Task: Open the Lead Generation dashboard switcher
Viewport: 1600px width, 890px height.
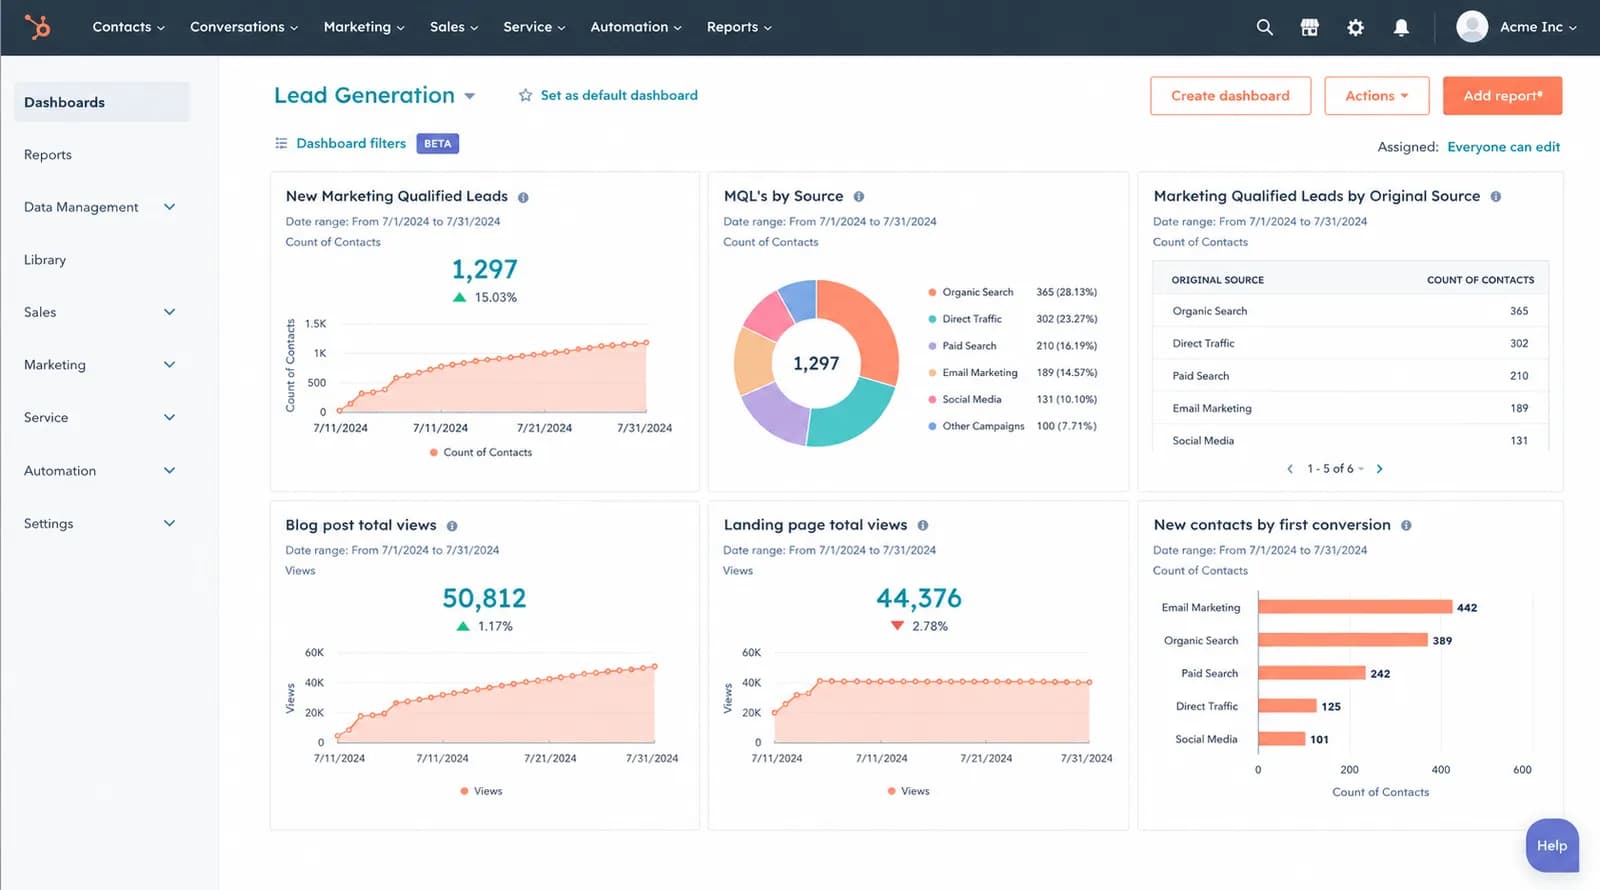Action: 375,95
